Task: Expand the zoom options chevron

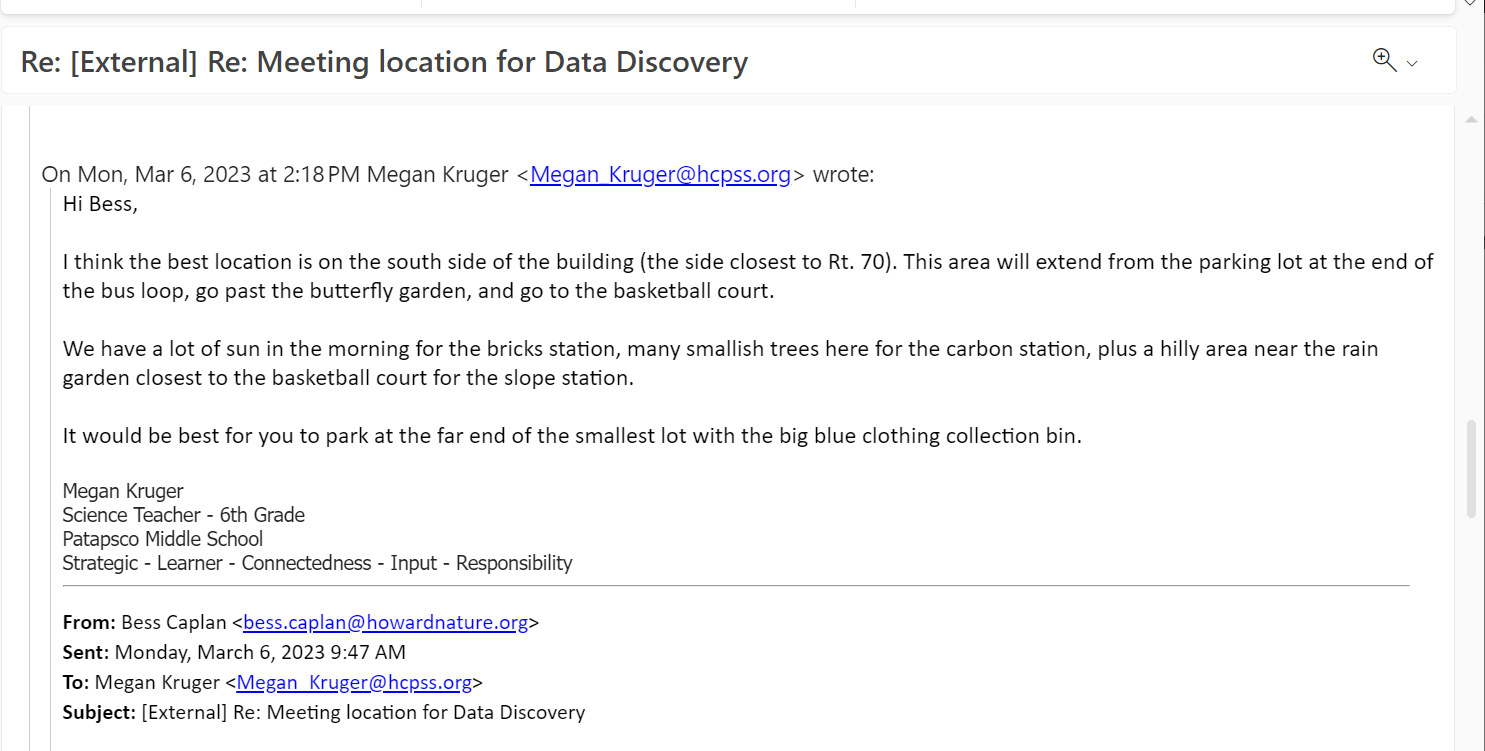Action: click(x=1412, y=64)
